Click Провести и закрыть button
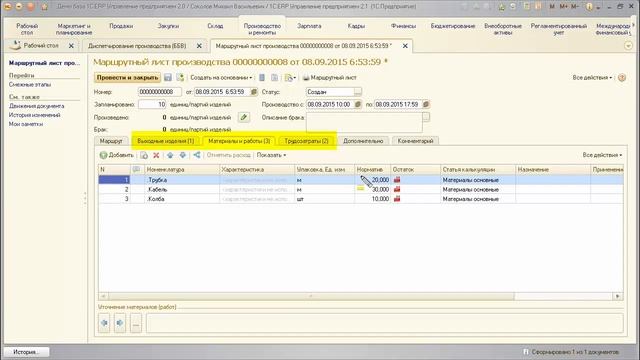Image resolution: width=640 pixels, height=360 pixels. pyautogui.click(x=127, y=78)
